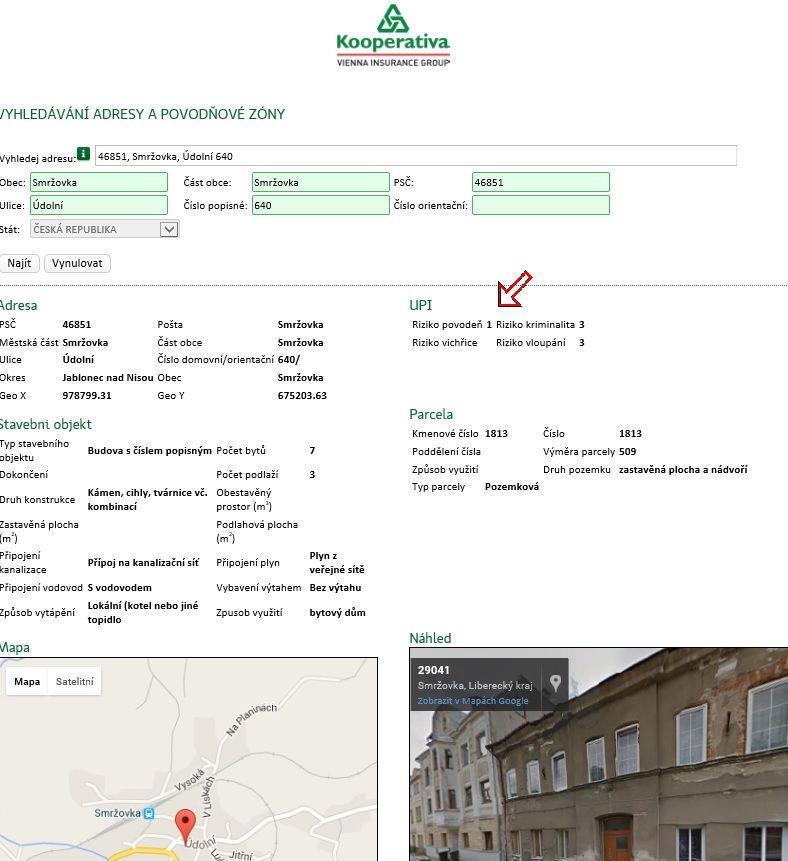
Task: Click the Počet bytů label
Action: tap(241, 451)
